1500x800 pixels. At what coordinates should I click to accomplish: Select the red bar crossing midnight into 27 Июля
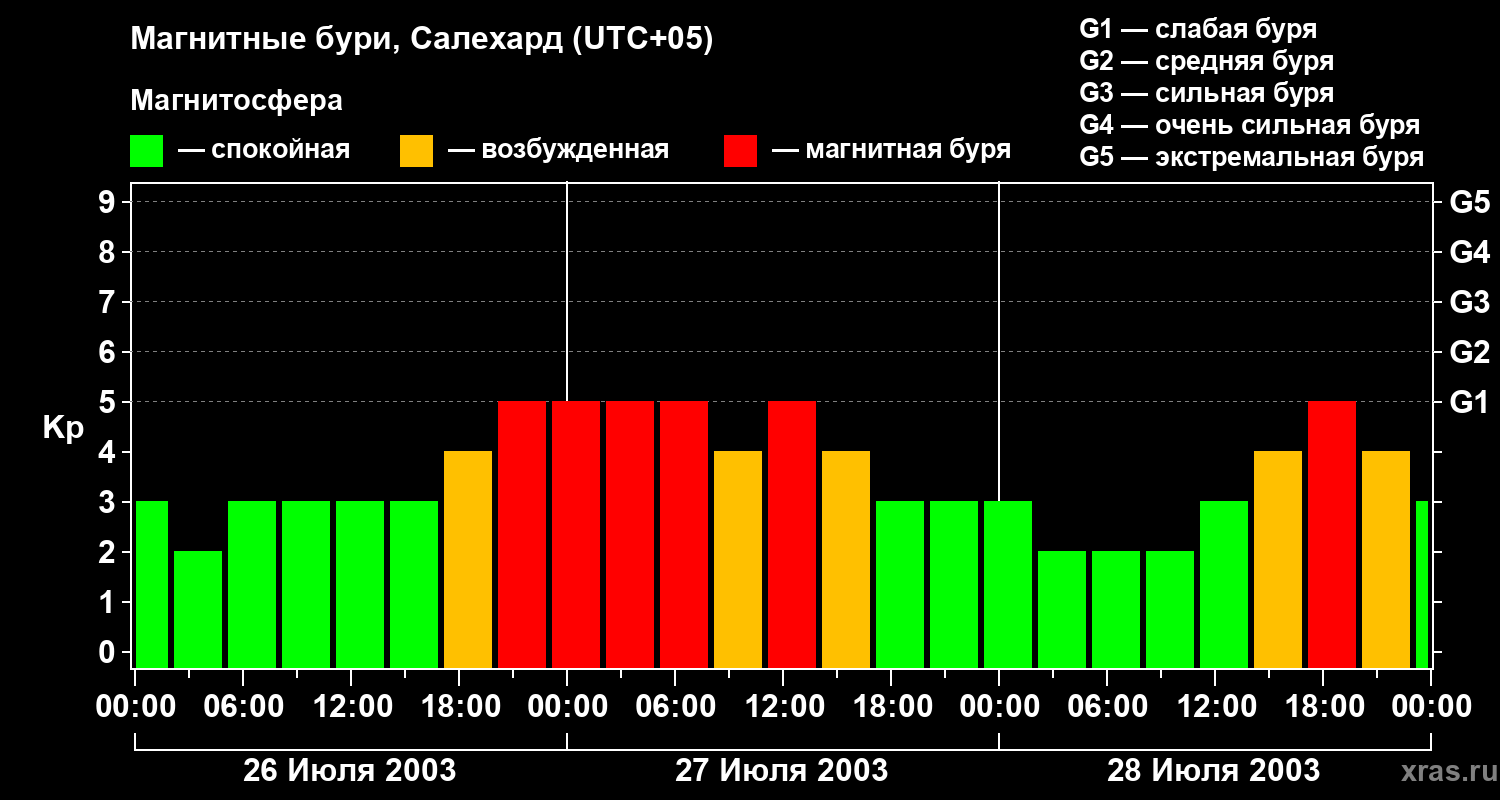576,534
